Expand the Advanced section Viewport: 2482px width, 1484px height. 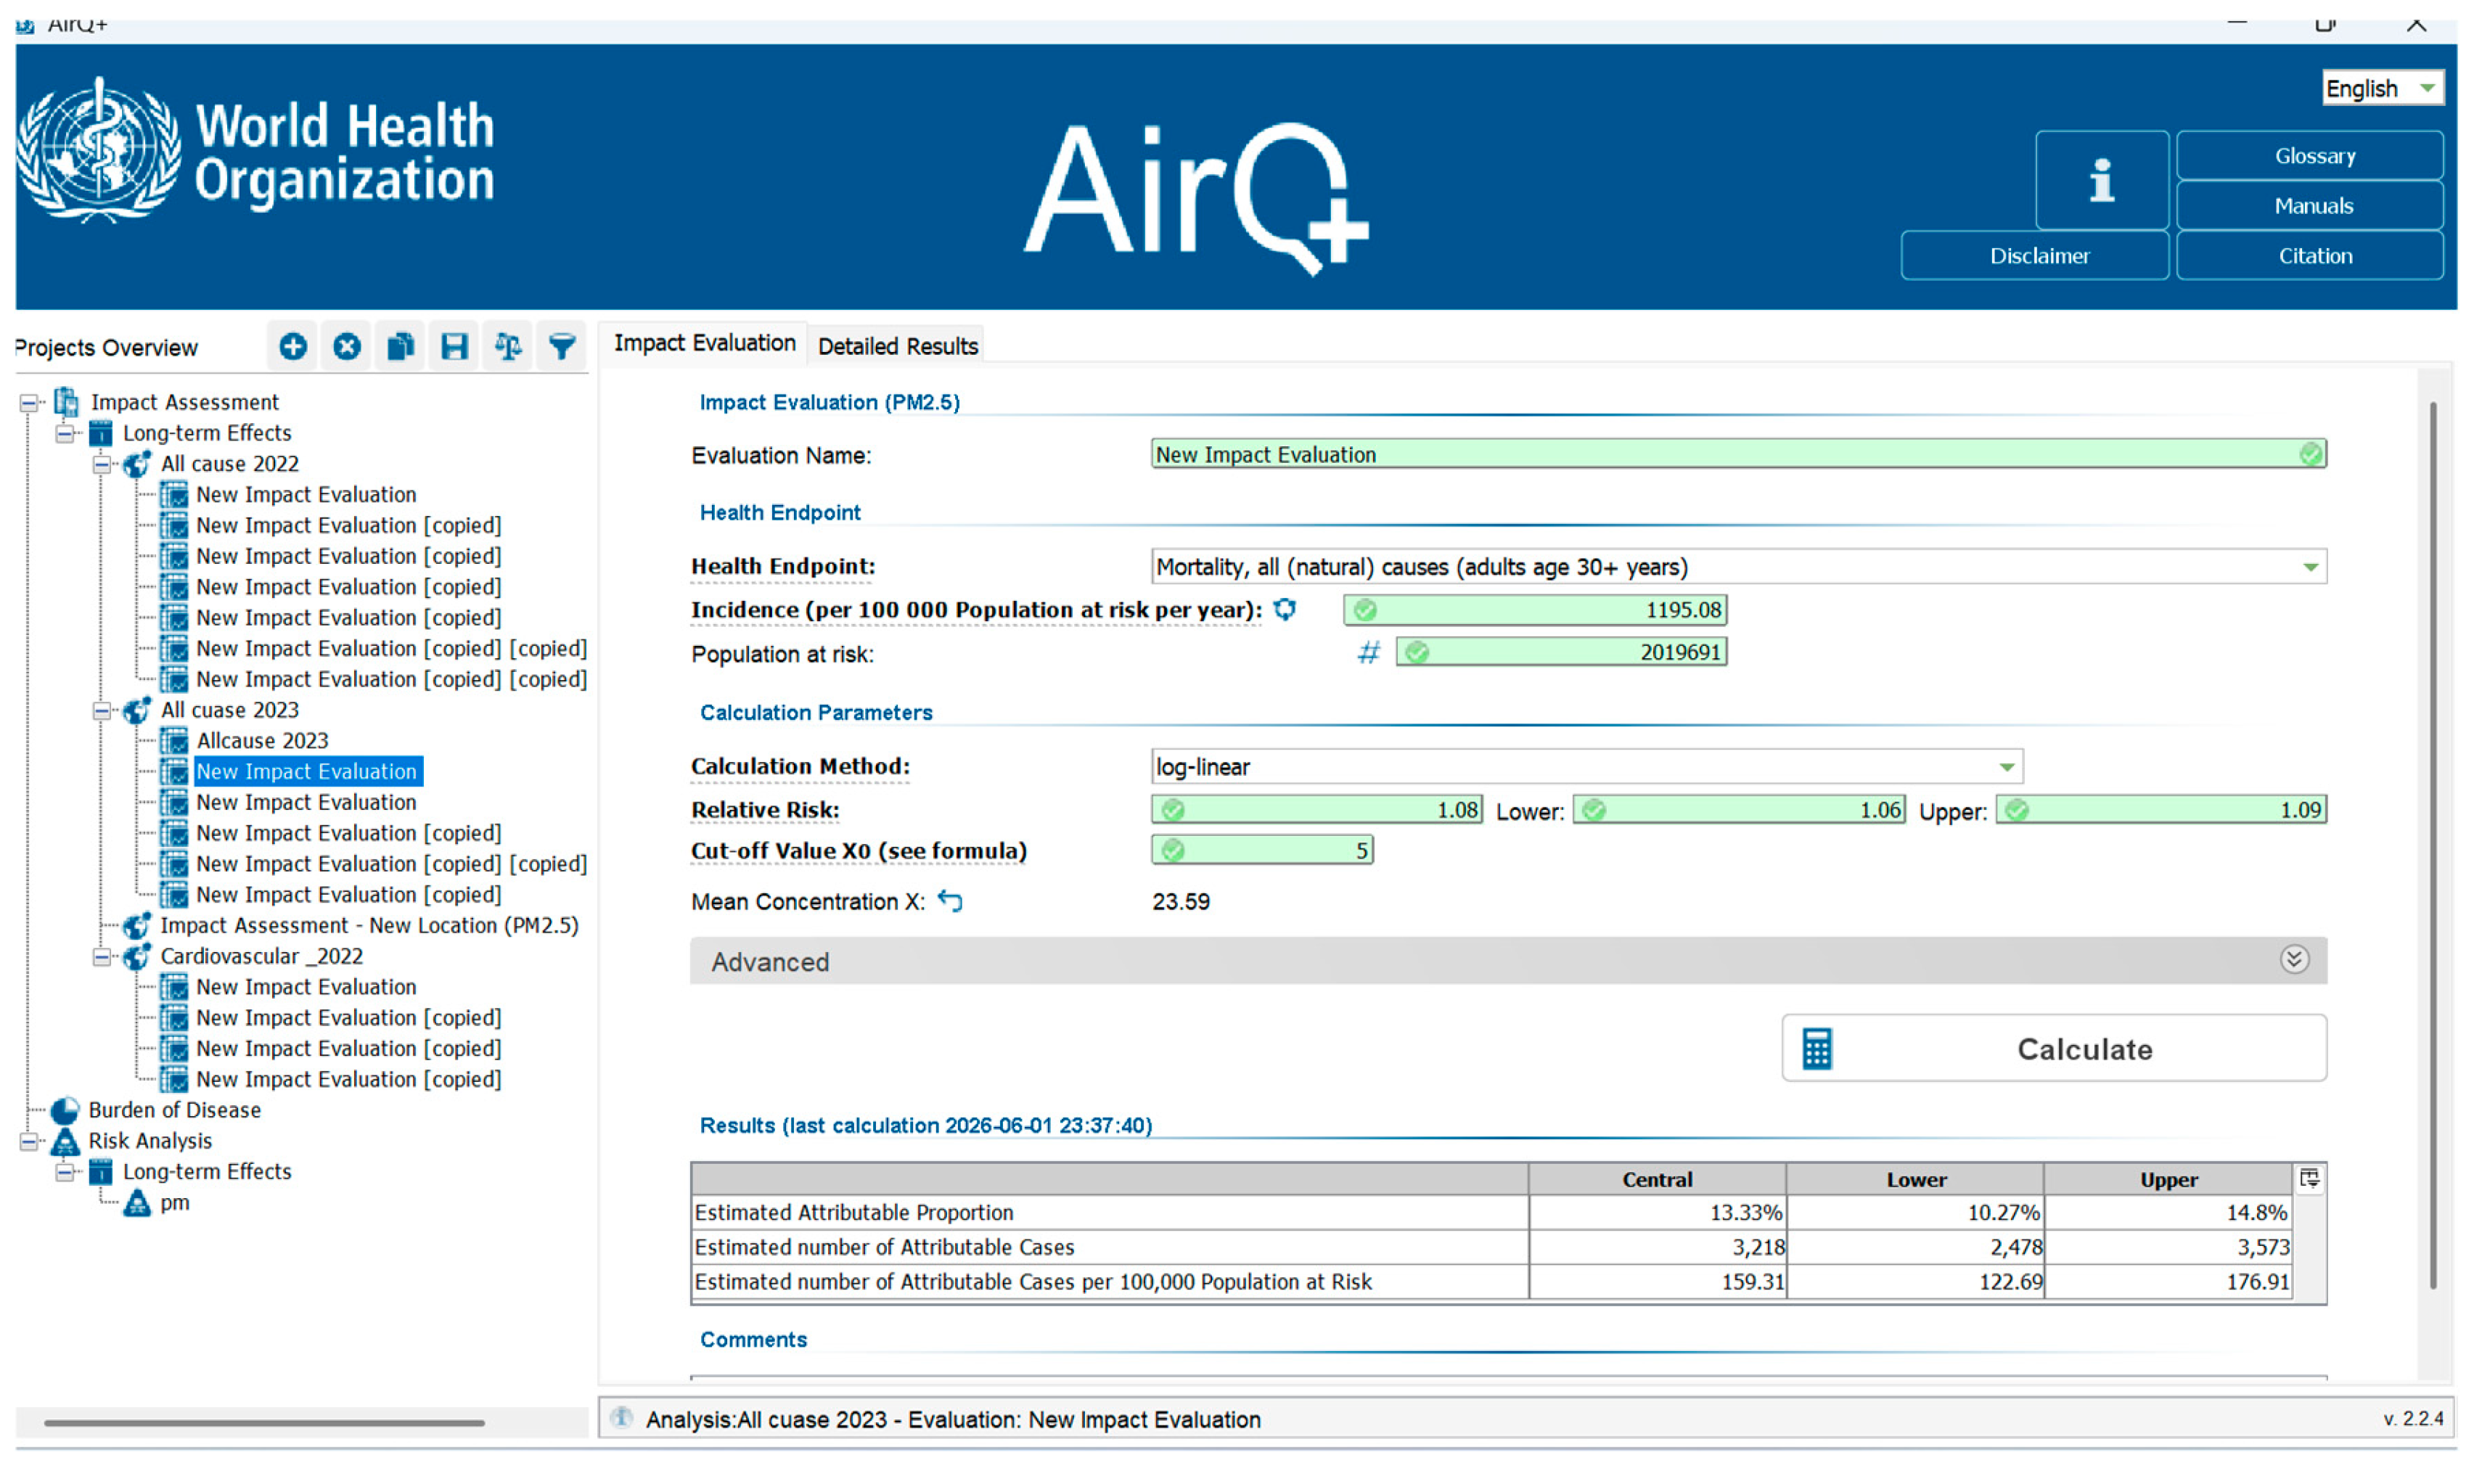click(x=2294, y=960)
